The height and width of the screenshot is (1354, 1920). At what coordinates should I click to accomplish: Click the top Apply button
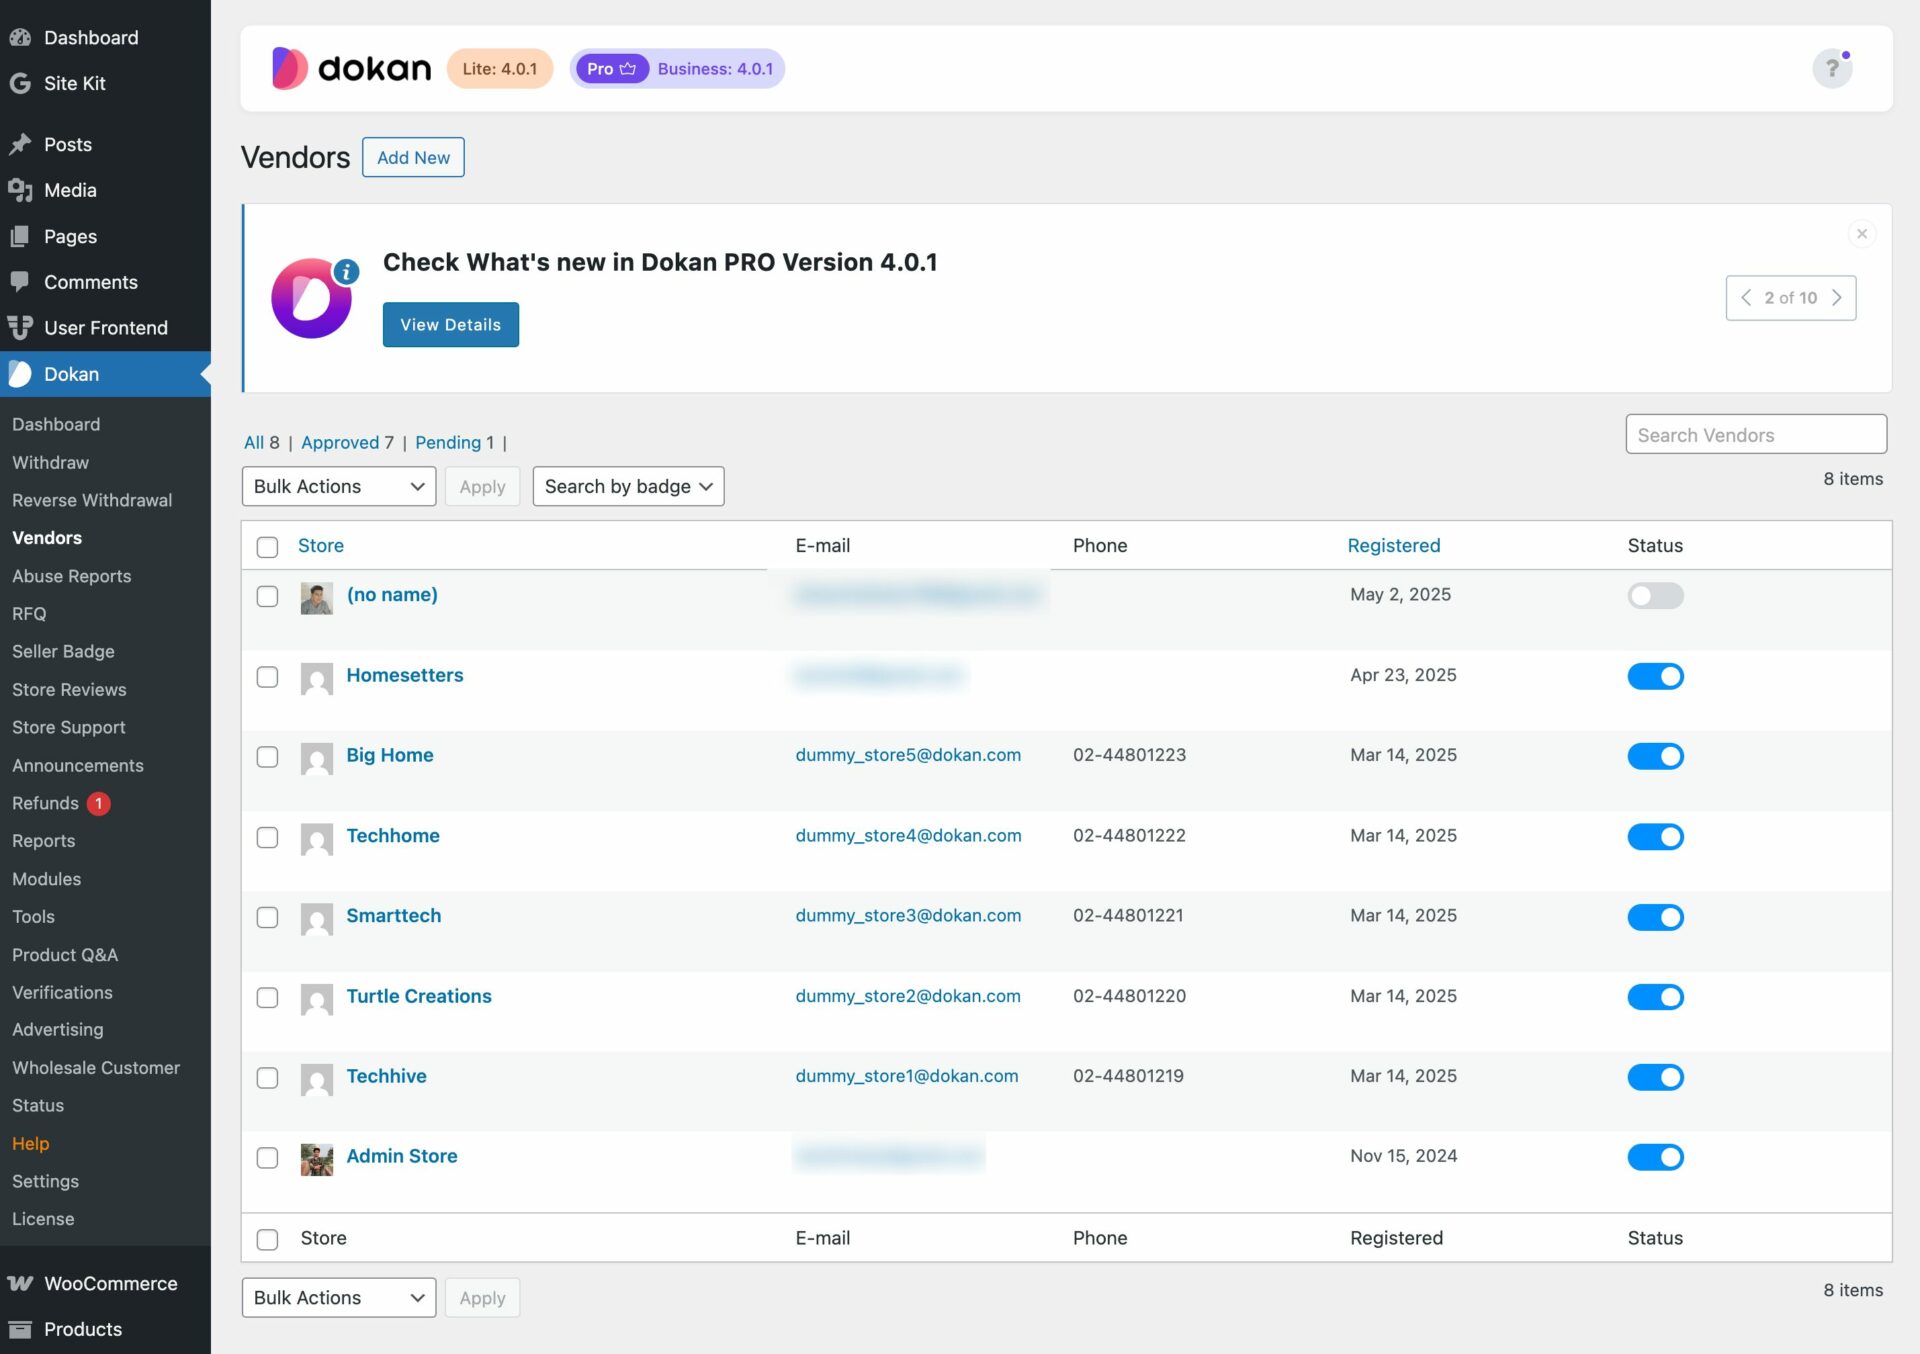[482, 486]
